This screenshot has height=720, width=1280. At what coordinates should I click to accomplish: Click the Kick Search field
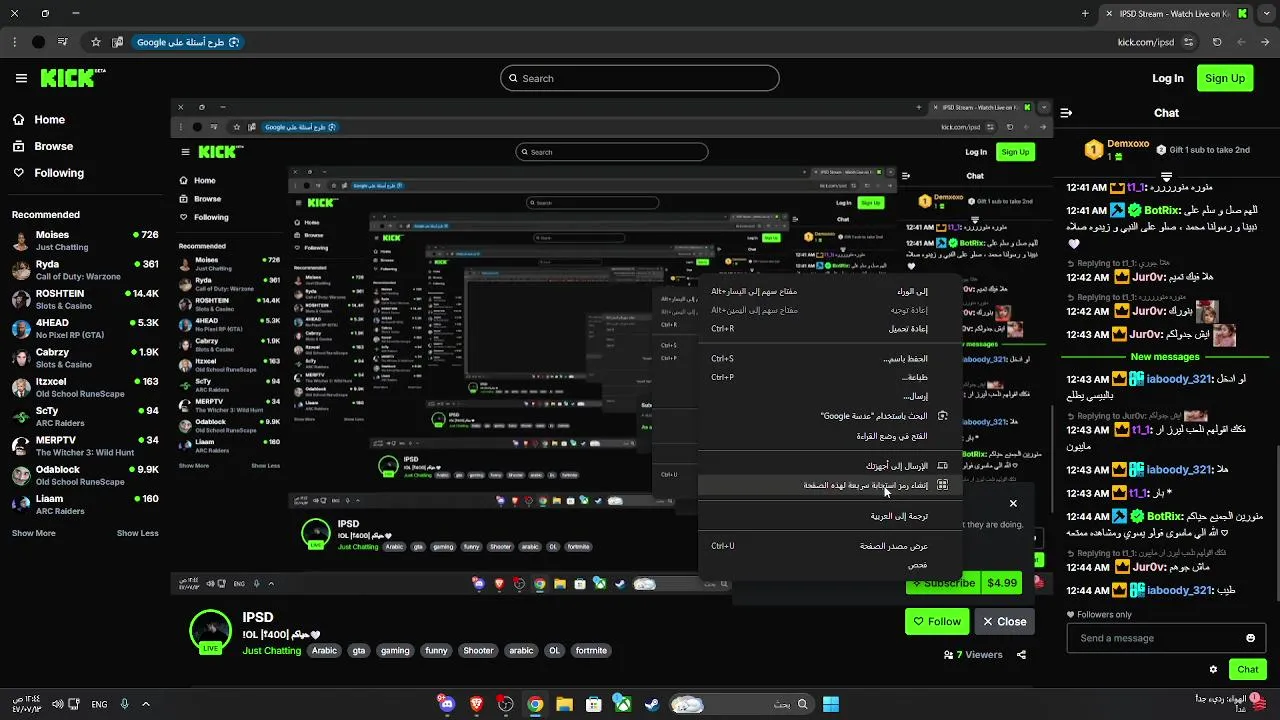point(640,78)
